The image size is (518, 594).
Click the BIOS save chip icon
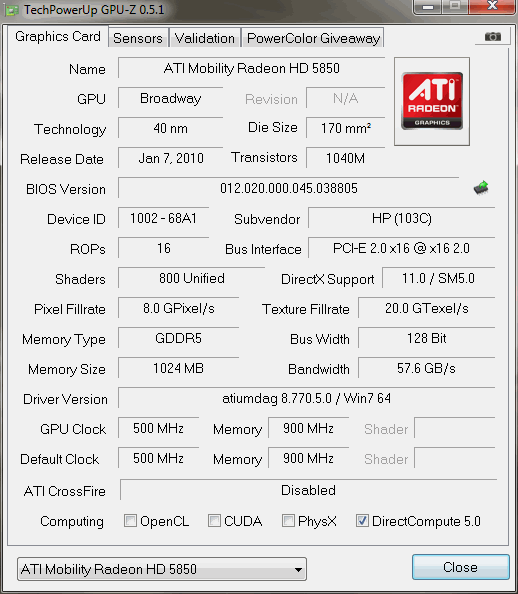tap(481, 188)
